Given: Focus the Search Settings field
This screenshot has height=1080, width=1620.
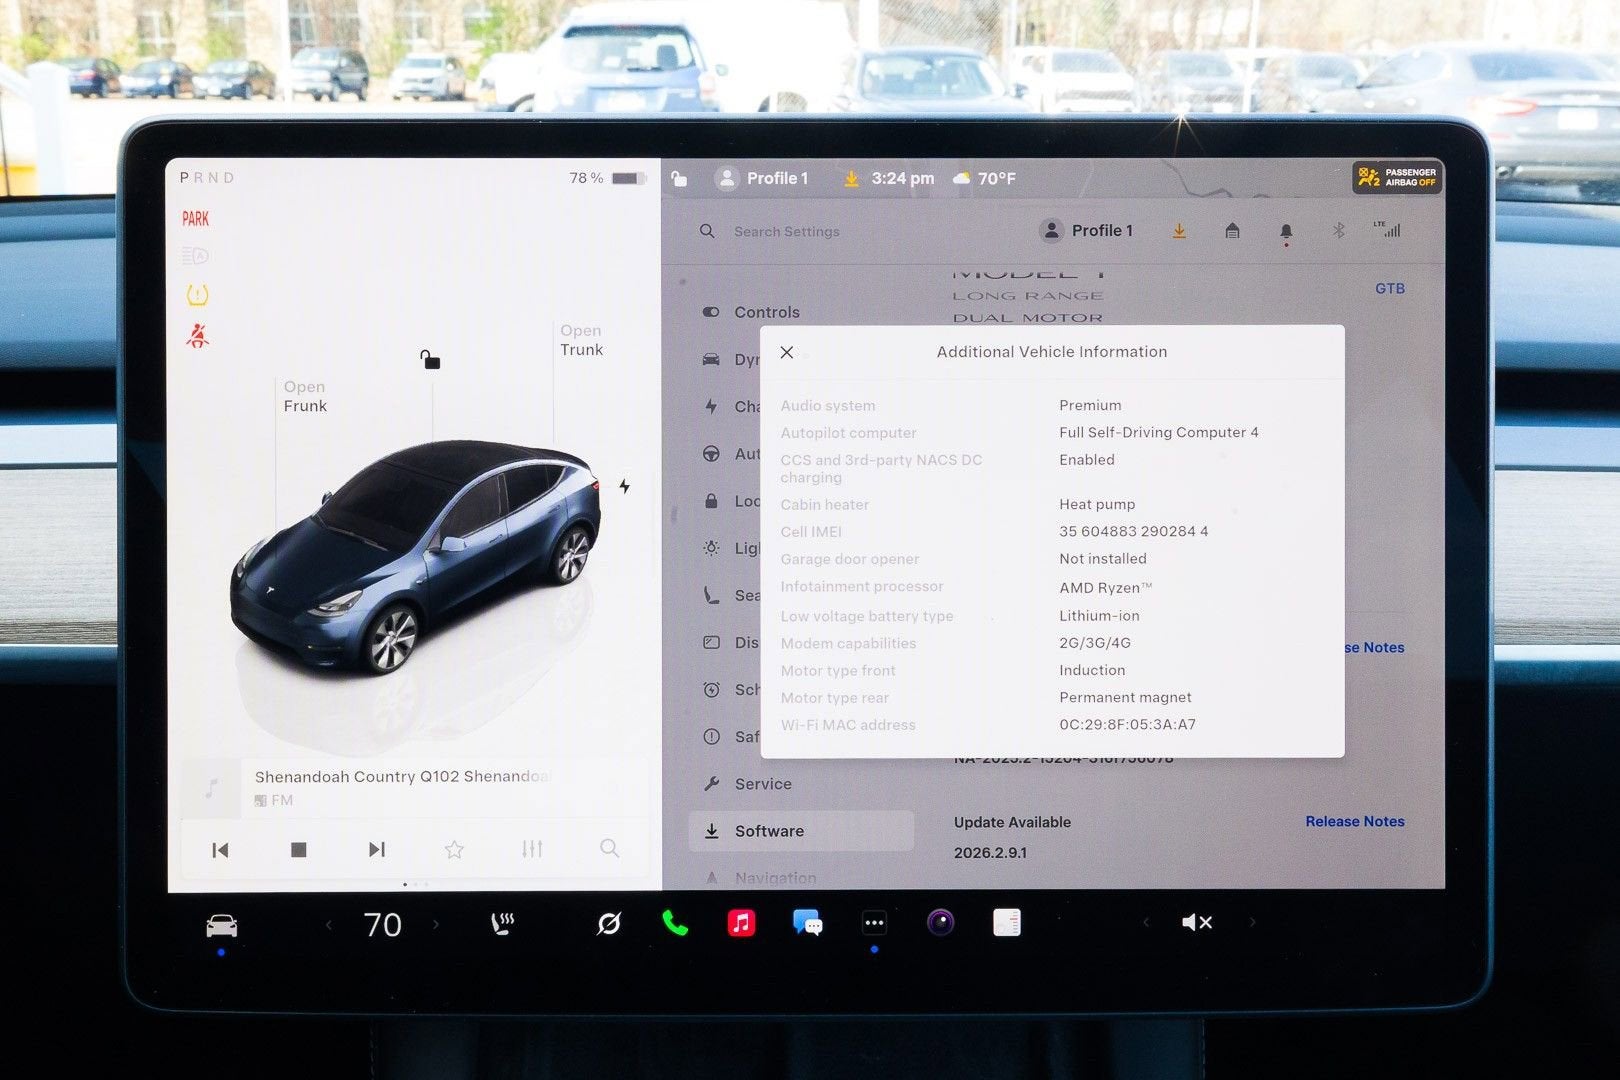Looking at the screenshot, I should tap(786, 231).
